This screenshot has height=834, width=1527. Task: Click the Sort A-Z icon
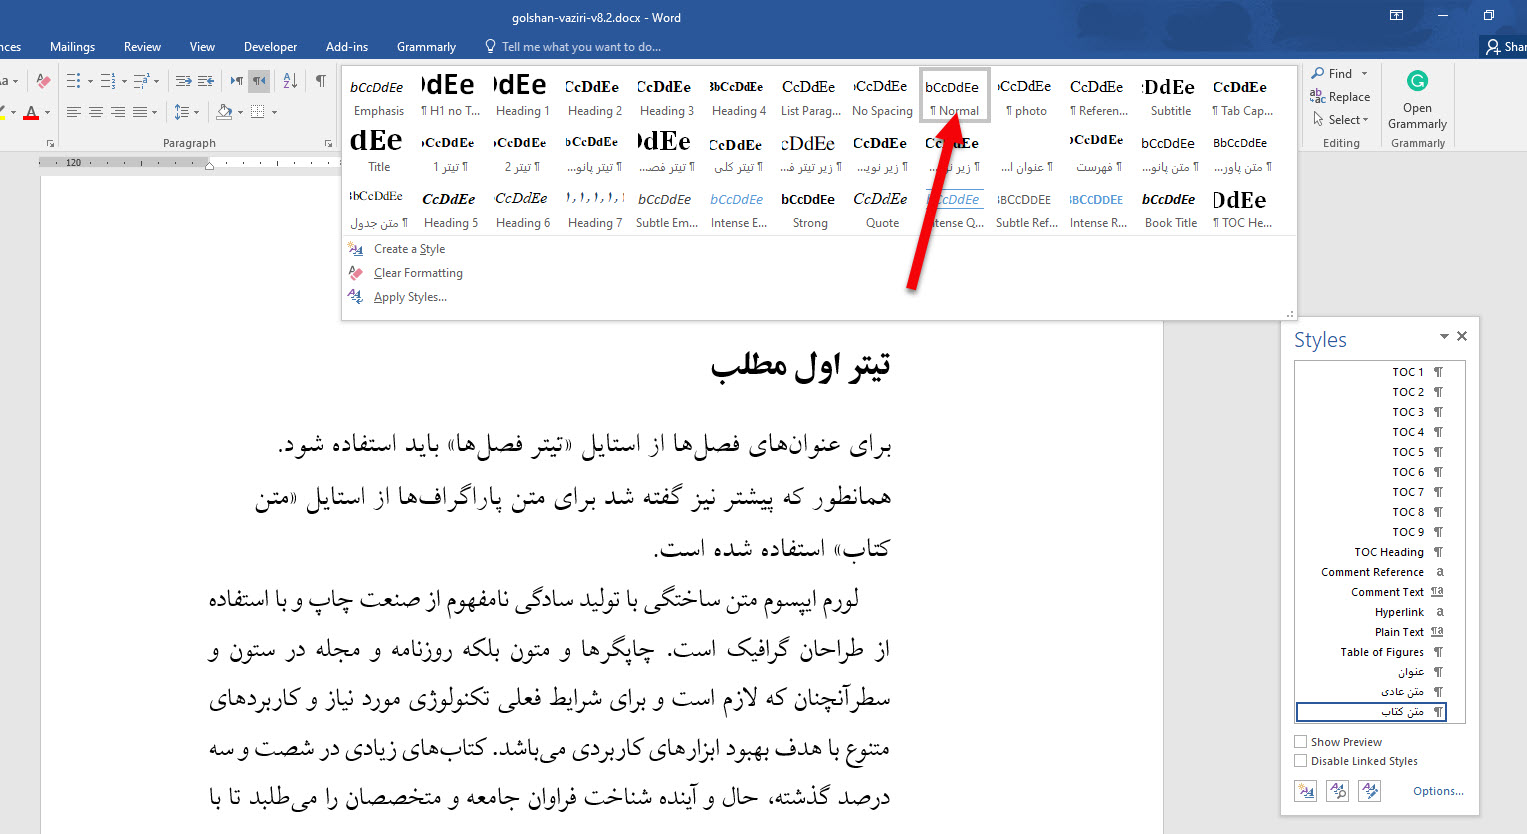coord(290,81)
